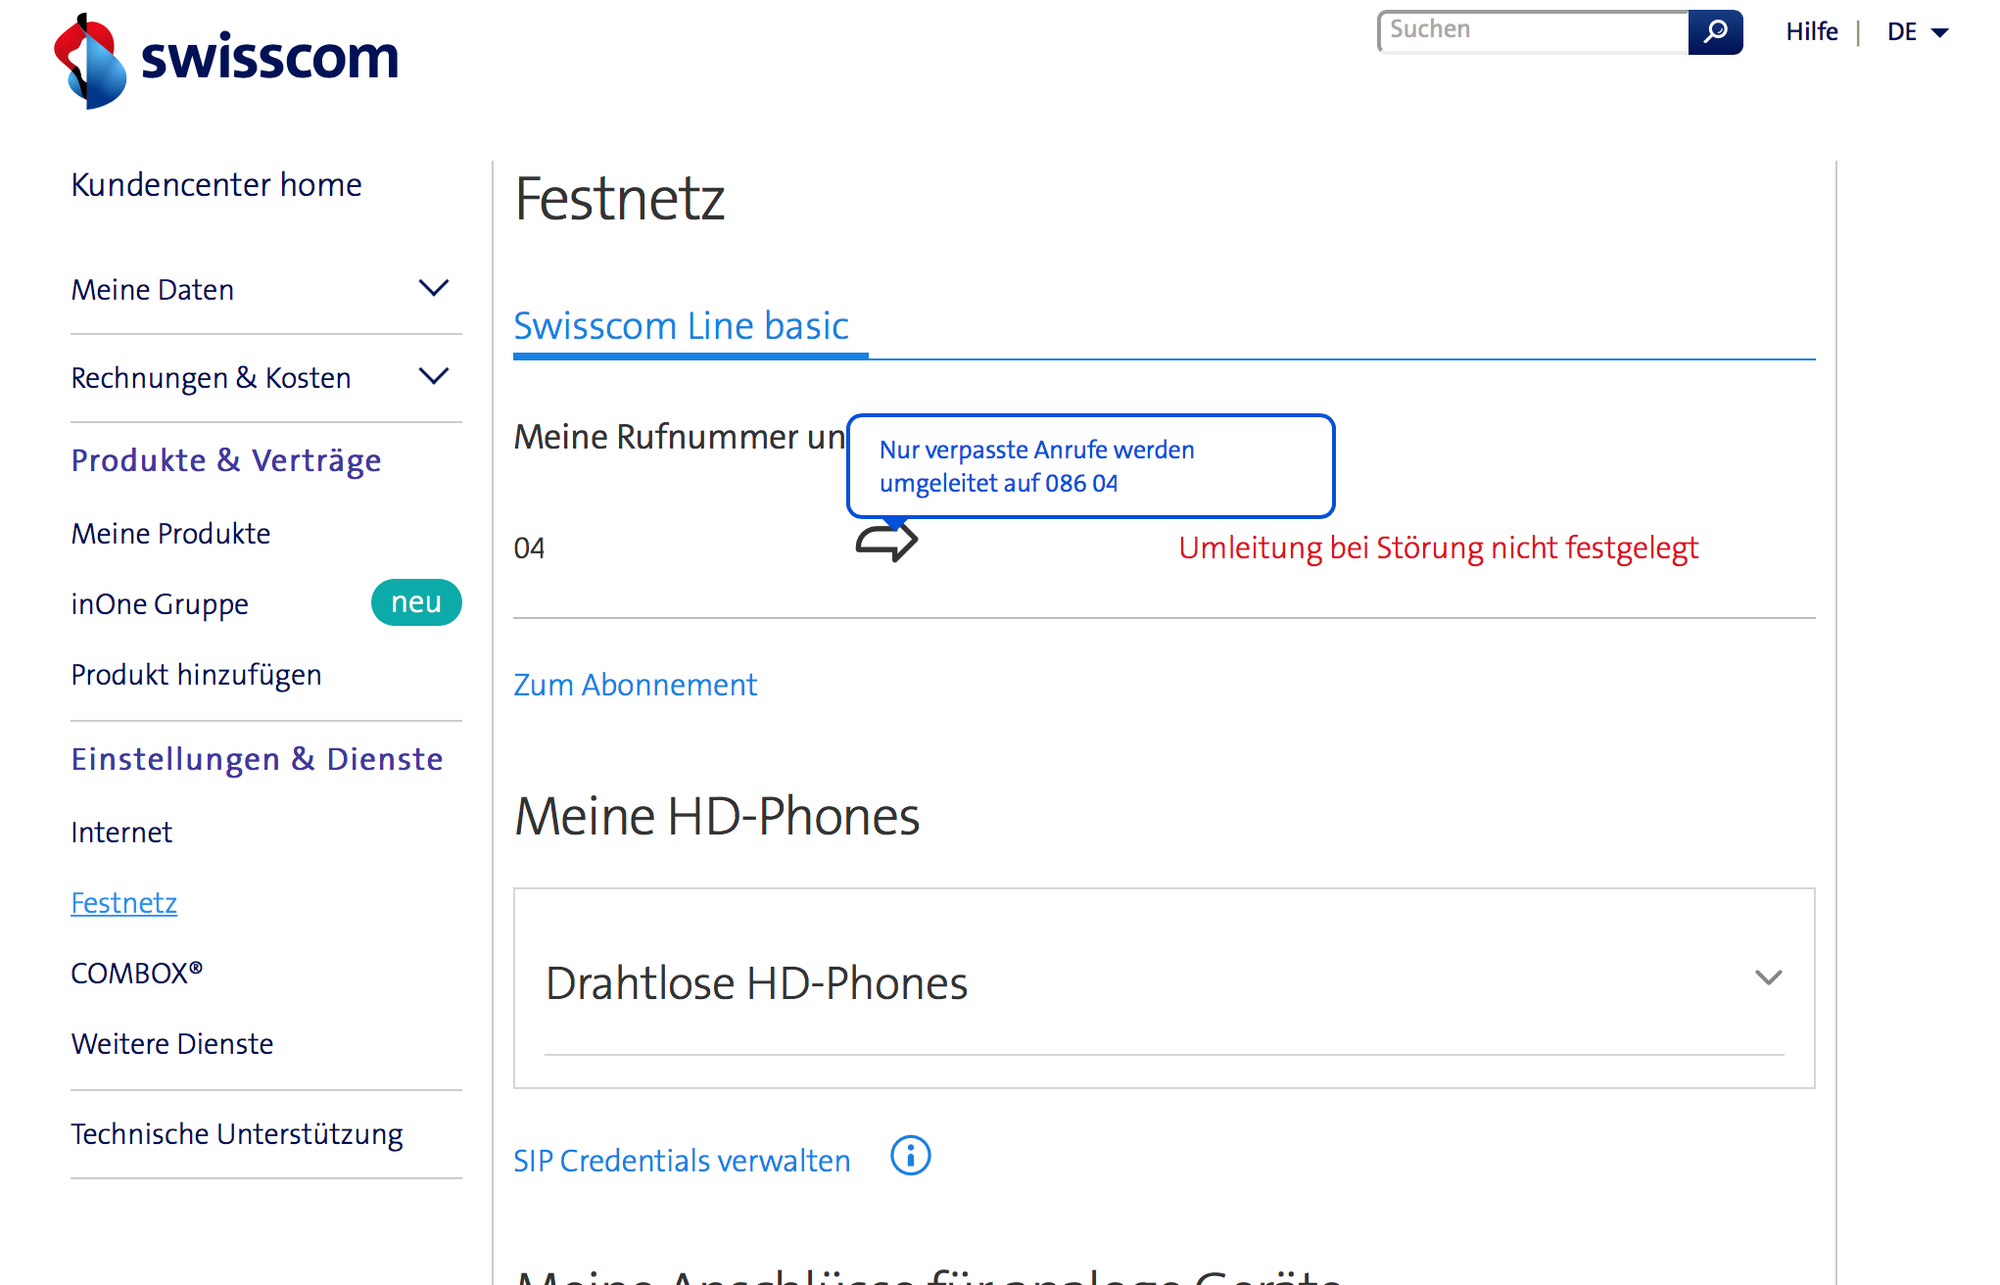Click the Meine HD-Phones heading

(x=716, y=816)
